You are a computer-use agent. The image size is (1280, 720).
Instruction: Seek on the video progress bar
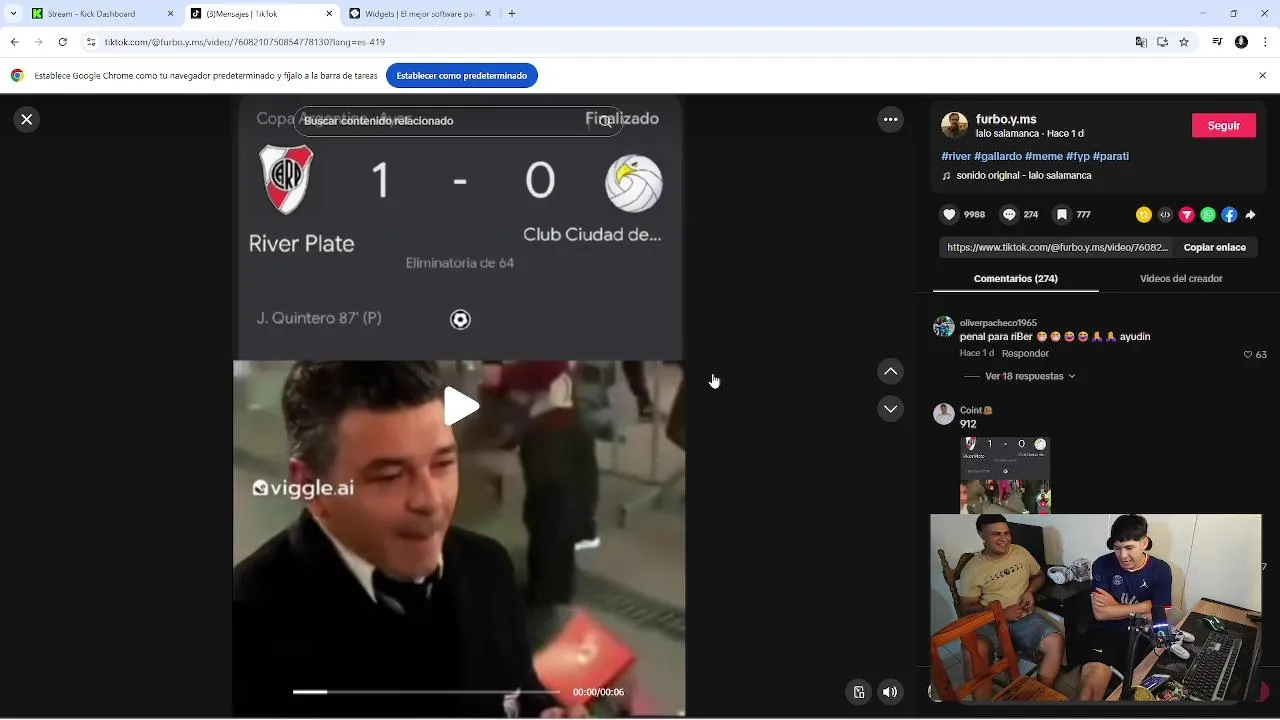pos(426,691)
